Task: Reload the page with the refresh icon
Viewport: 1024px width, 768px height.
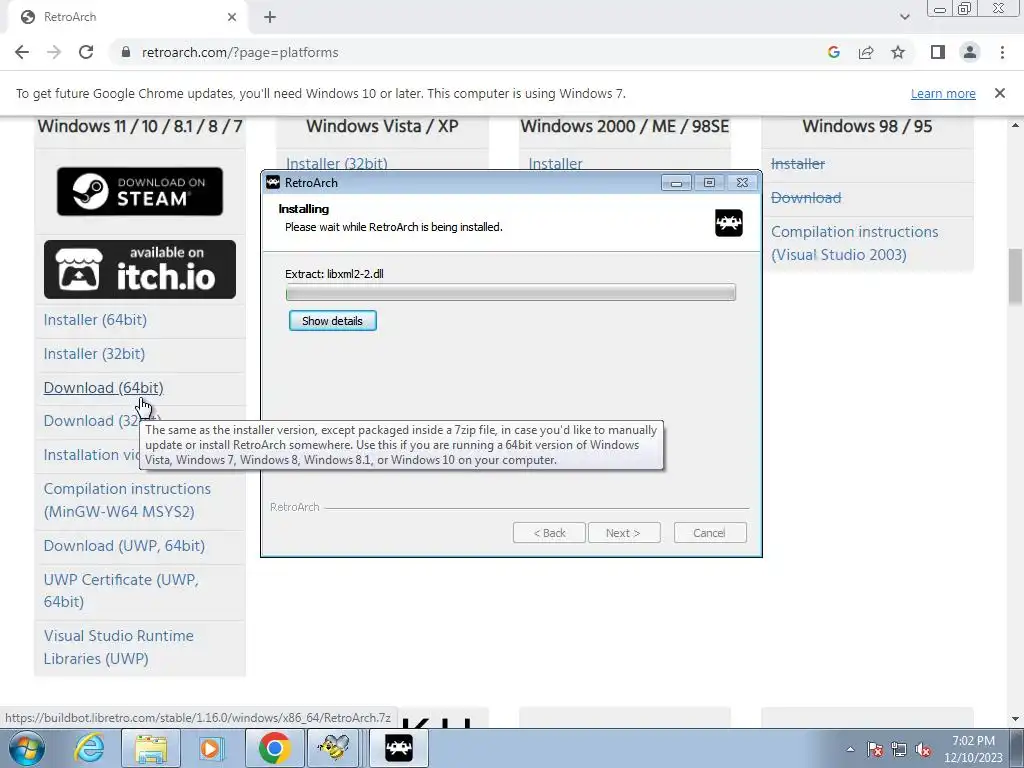Action: (x=86, y=52)
